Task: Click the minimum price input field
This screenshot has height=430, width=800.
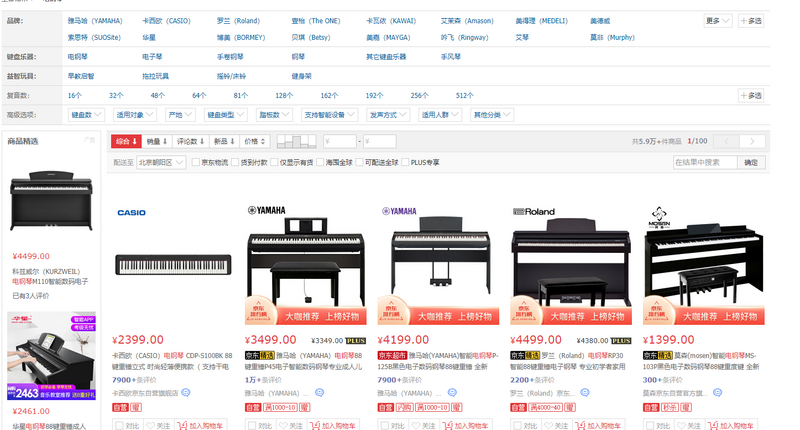Action: click(340, 141)
